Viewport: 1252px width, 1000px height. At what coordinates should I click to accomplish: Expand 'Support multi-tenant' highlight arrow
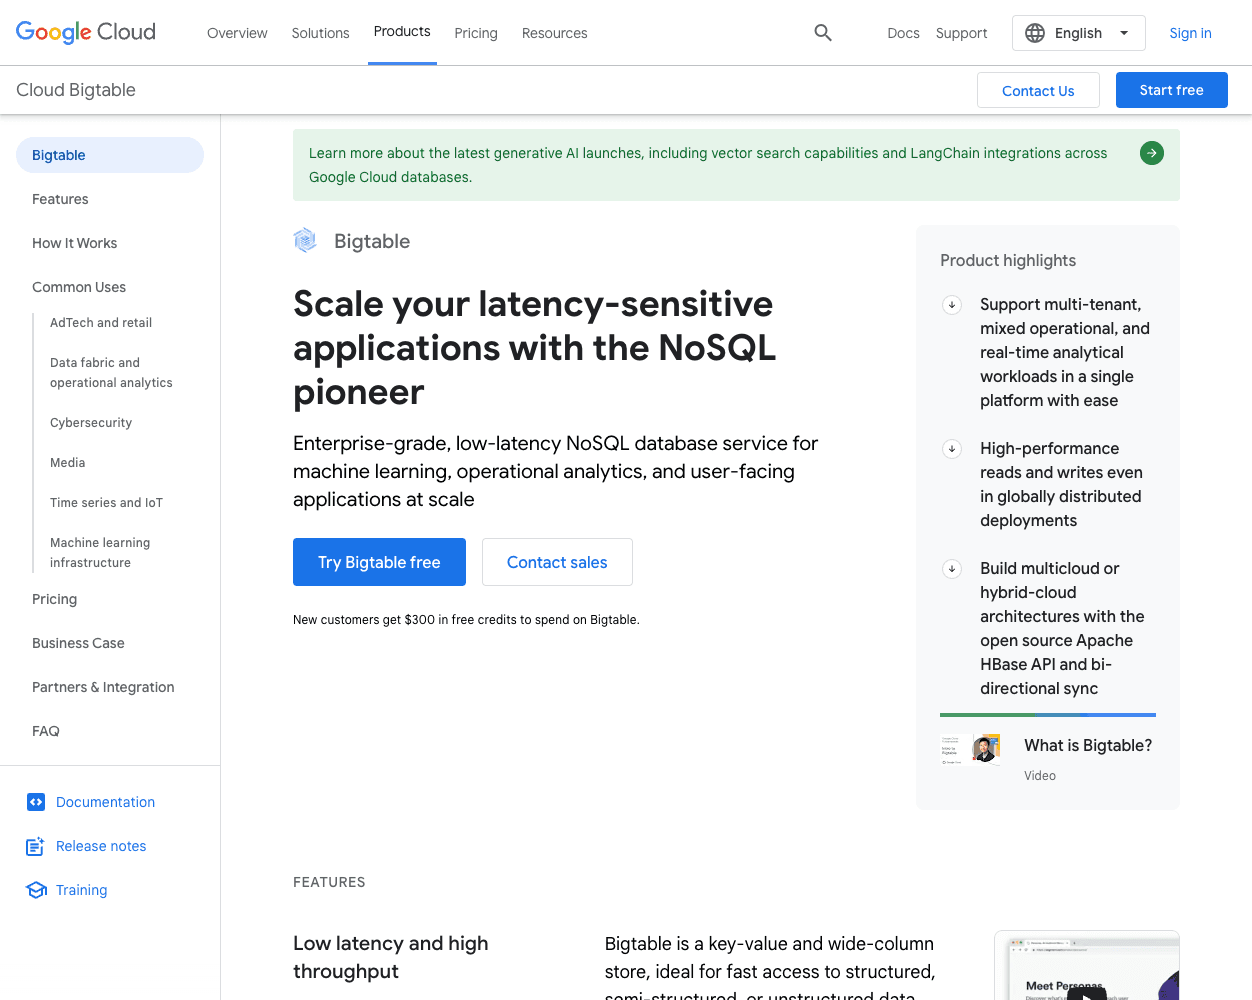pyautogui.click(x=952, y=305)
